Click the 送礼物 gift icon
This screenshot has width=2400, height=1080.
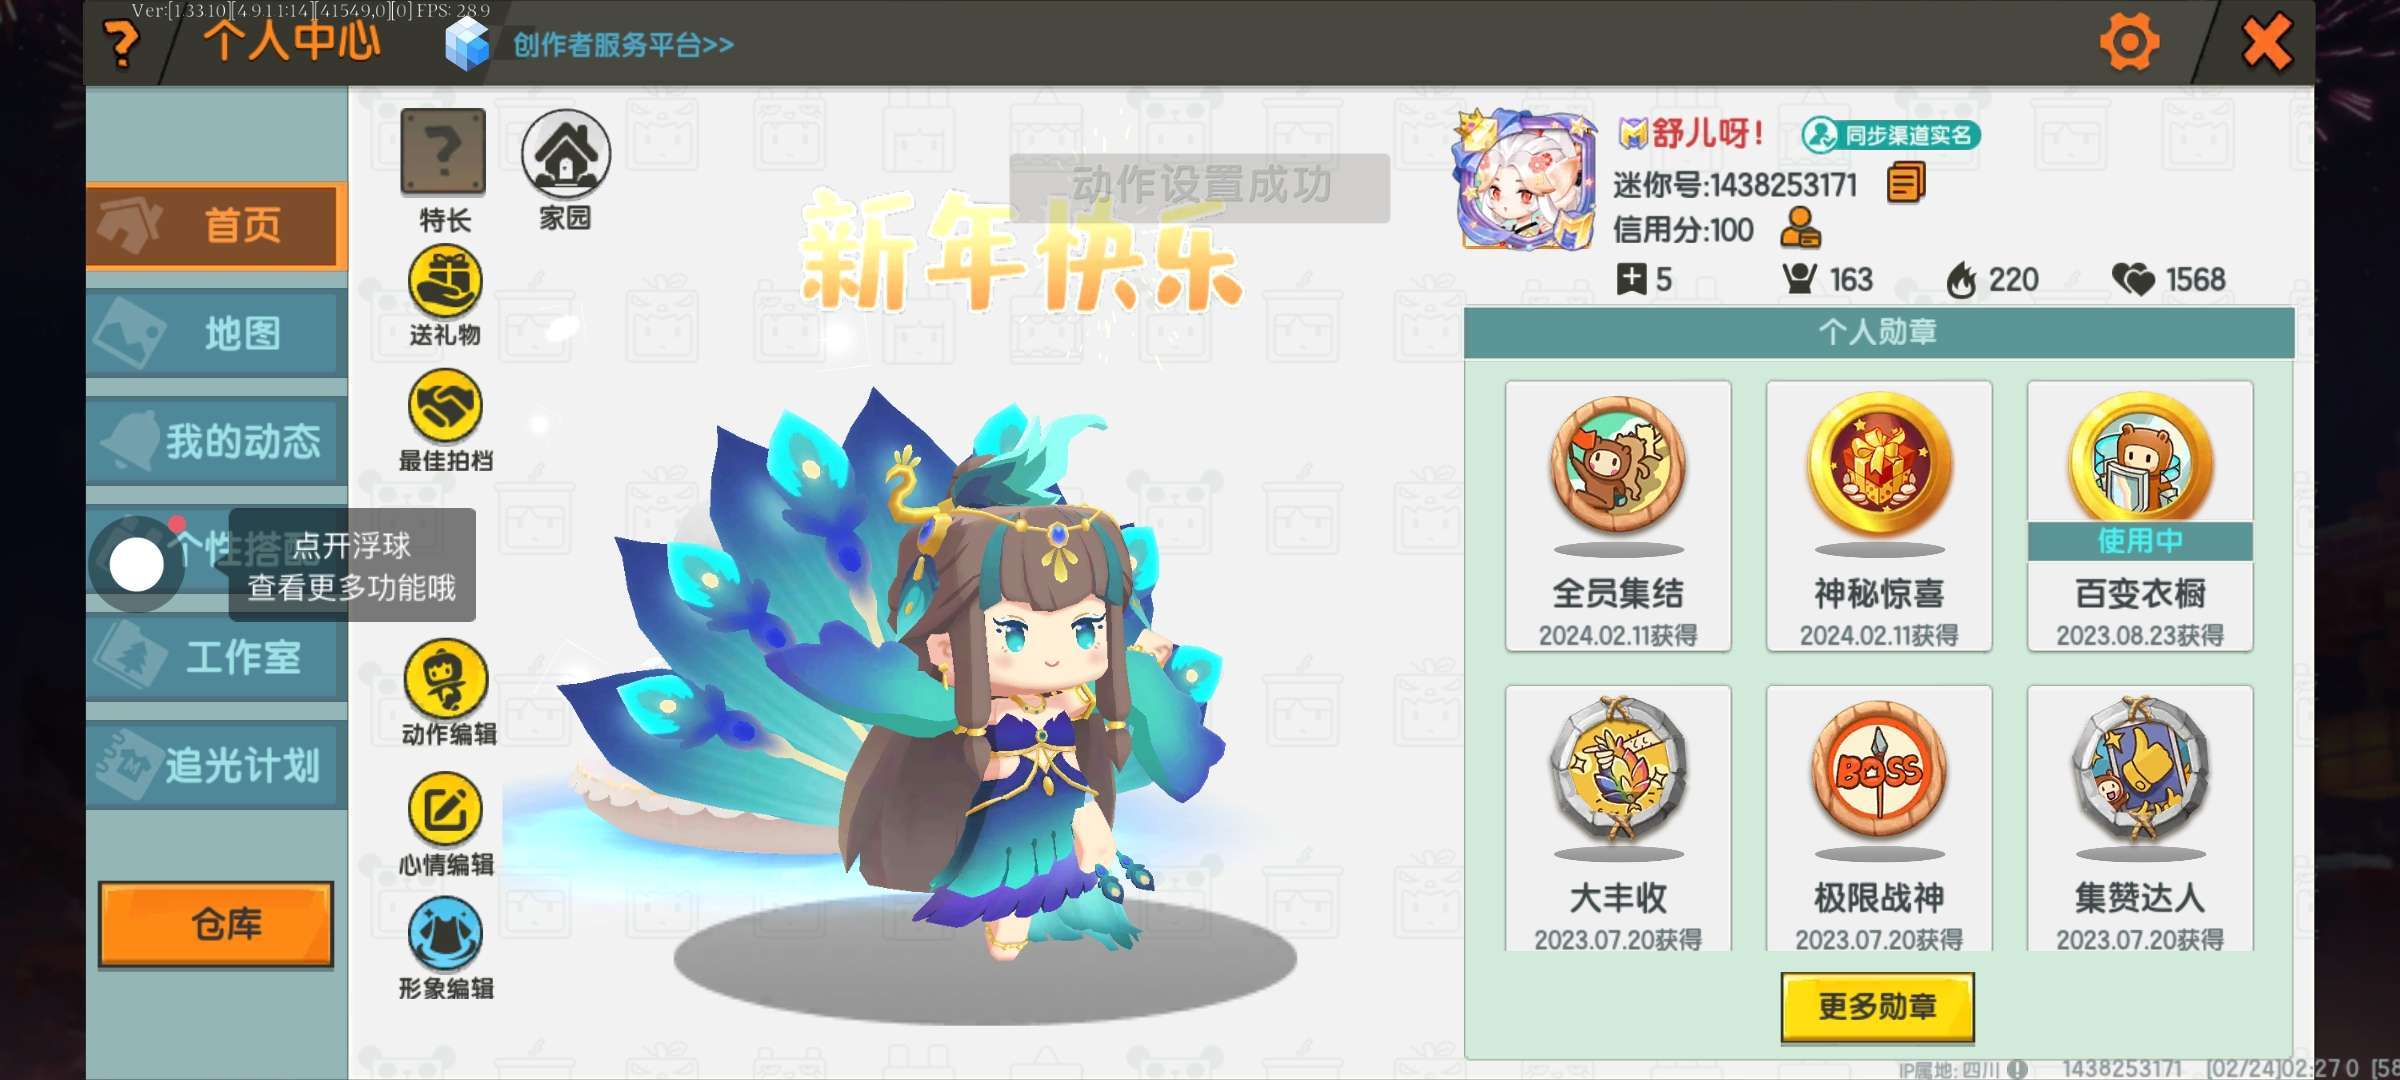coord(445,282)
